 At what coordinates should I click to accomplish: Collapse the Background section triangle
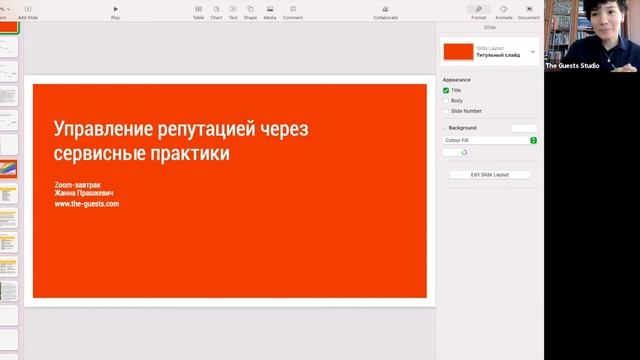point(444,128)
